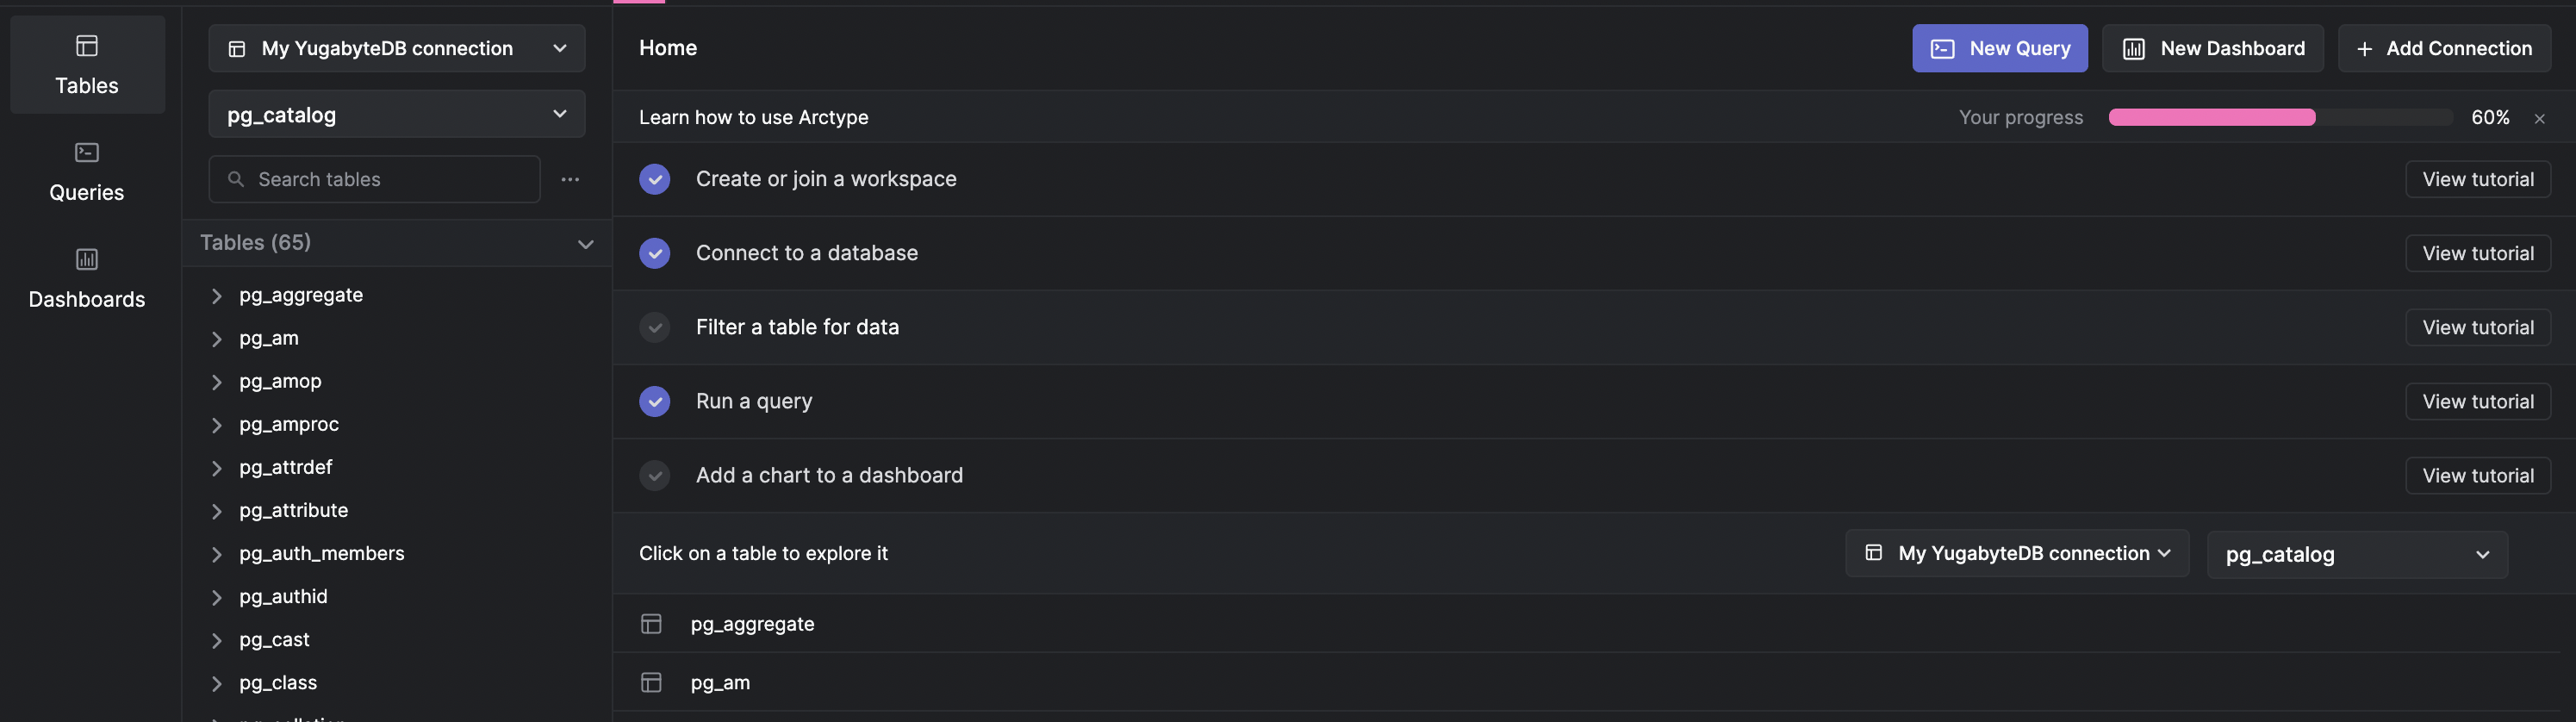Mark Filter a table for data as complete
This screenshot has width=2576, height=722.
[x=655, y=327]
